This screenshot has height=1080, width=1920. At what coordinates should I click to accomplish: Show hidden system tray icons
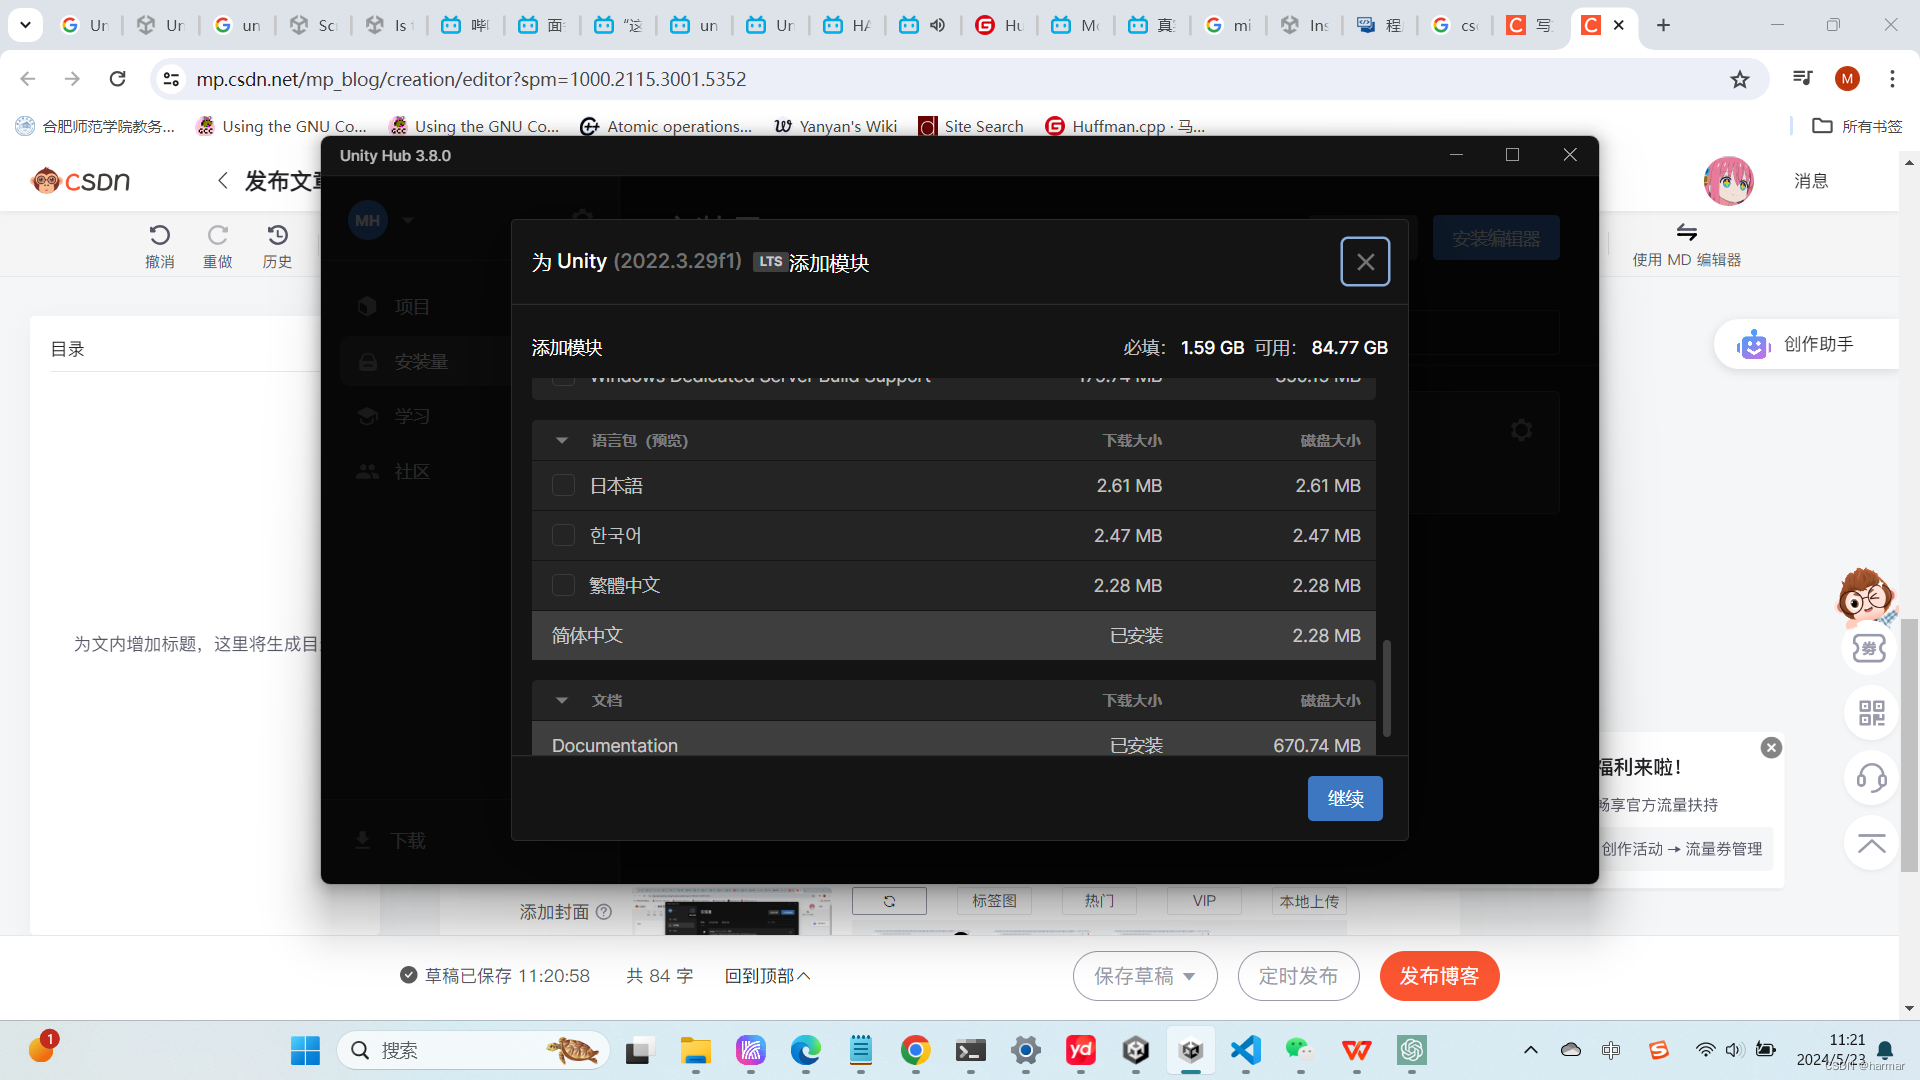click(1530, 1051)
